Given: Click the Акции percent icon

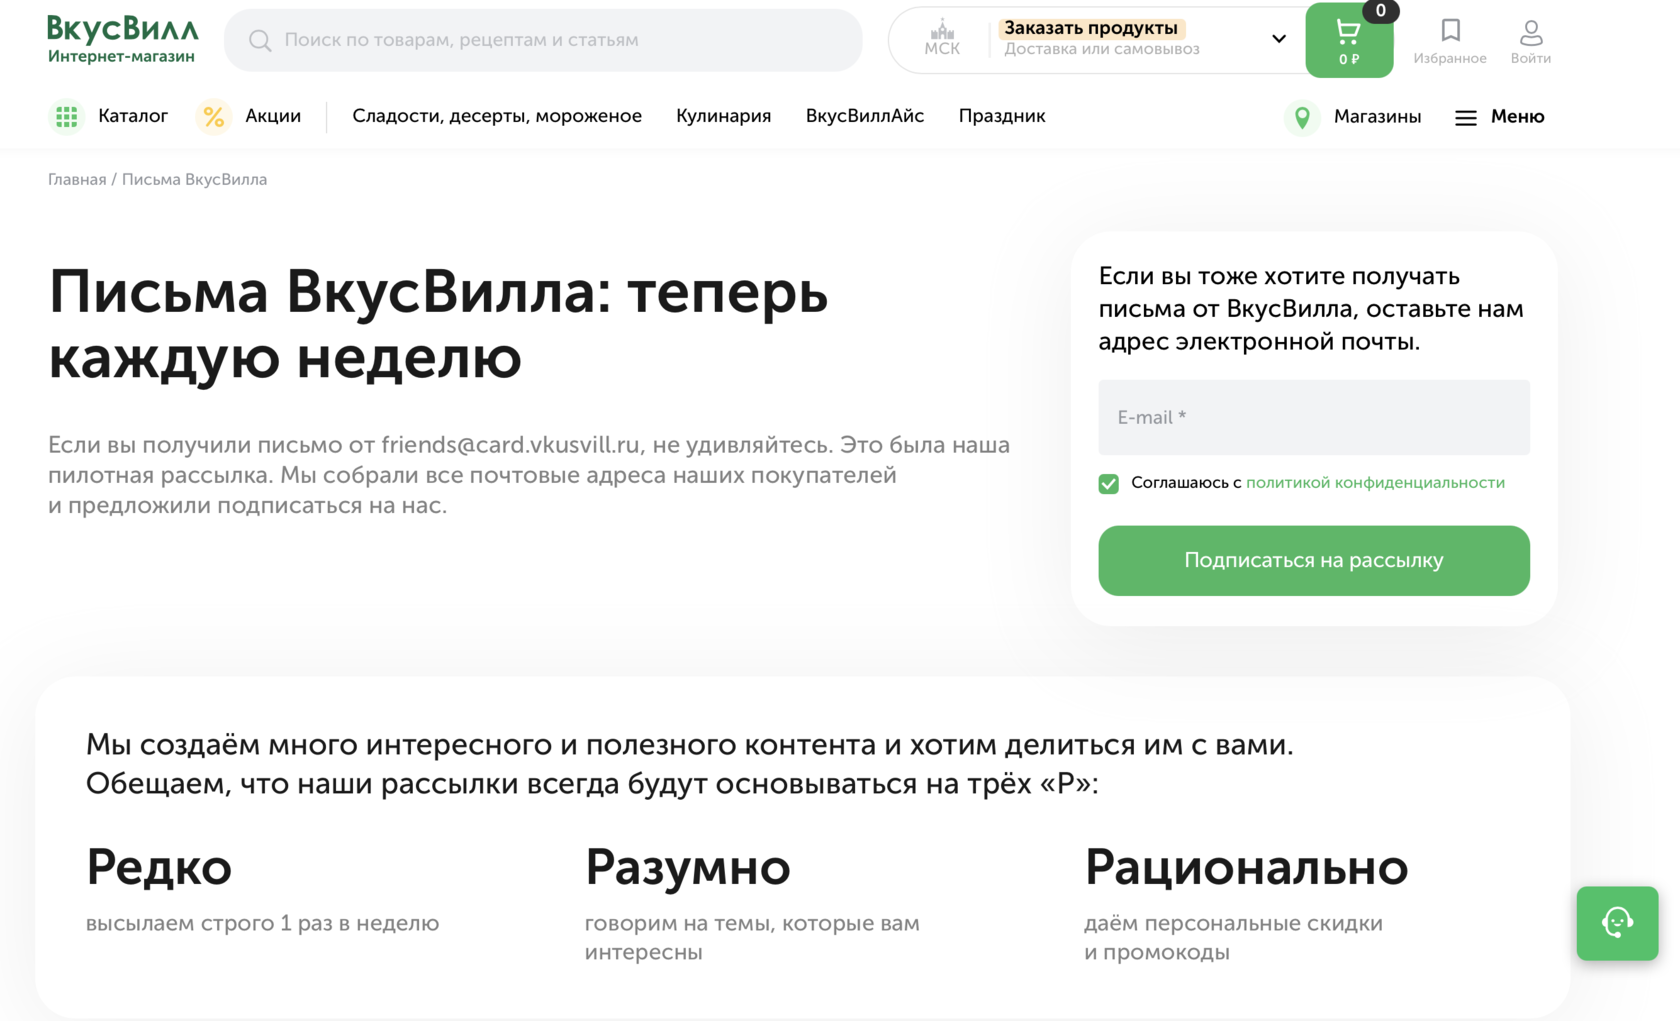Looking at the screenshot, I should [213, 117].
